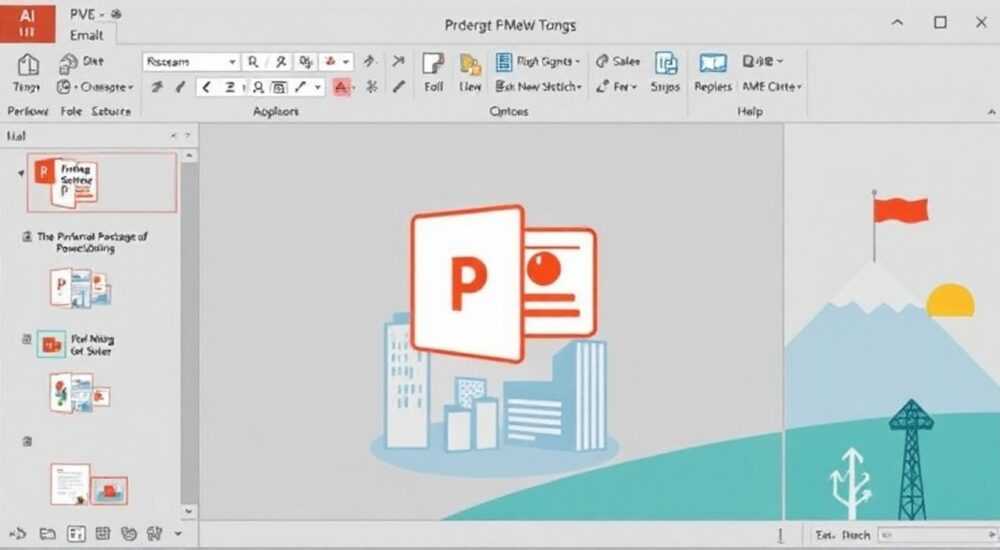This screenshot has width=1000, height=550.
Task: Click the person icon in second toolbar row
Action: click(x=258, y=87)
